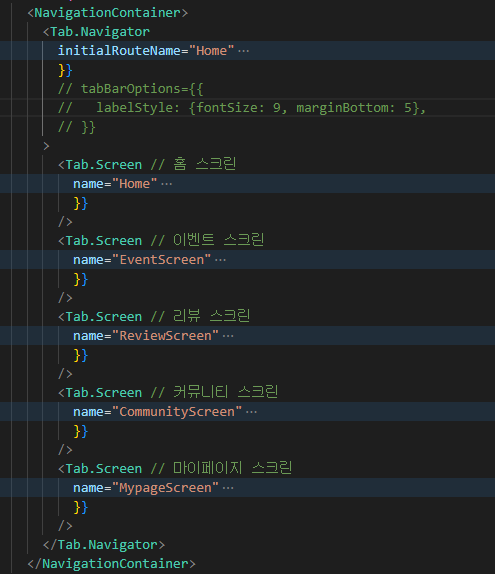Click the "MypageScreen" string value
Viewport: 495px width, 574px height.
[x=165, y=488]
